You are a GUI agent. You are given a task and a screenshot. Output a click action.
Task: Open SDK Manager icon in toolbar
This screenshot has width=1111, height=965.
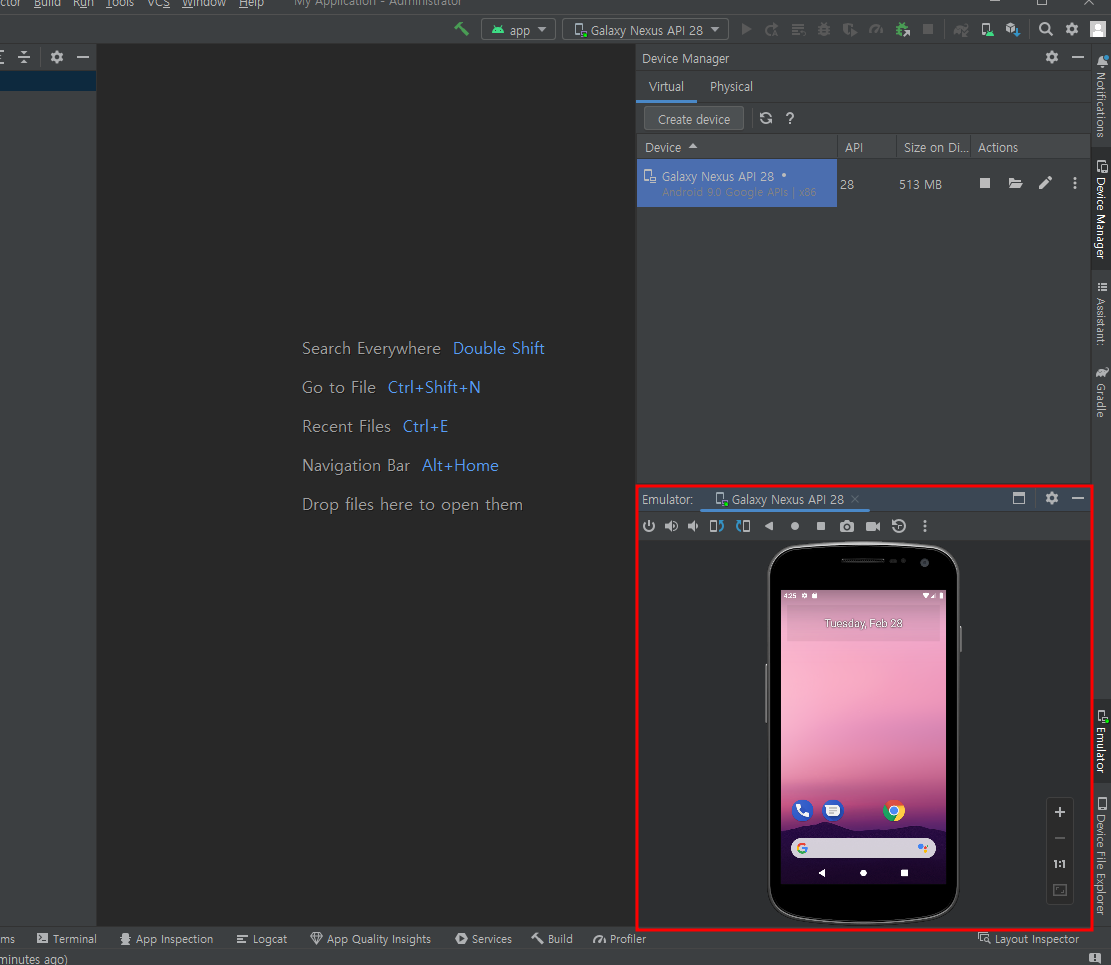1013,29
